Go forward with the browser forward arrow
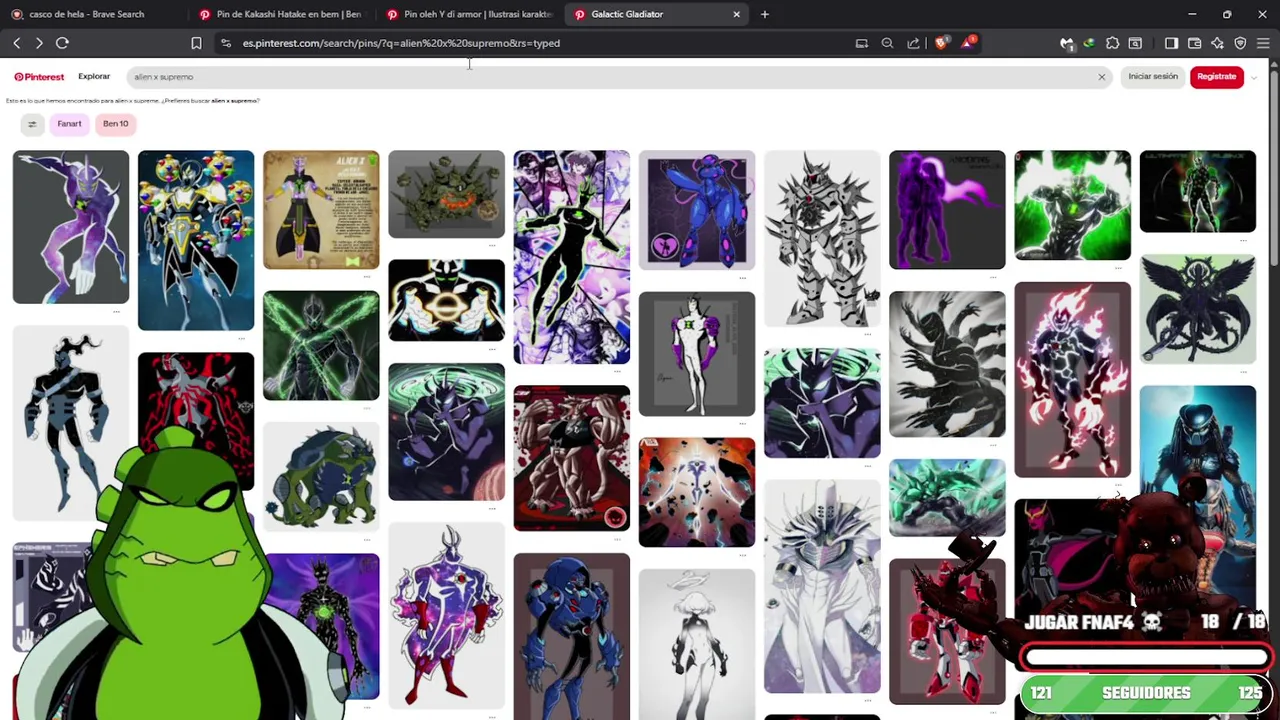 pos(39,43)
